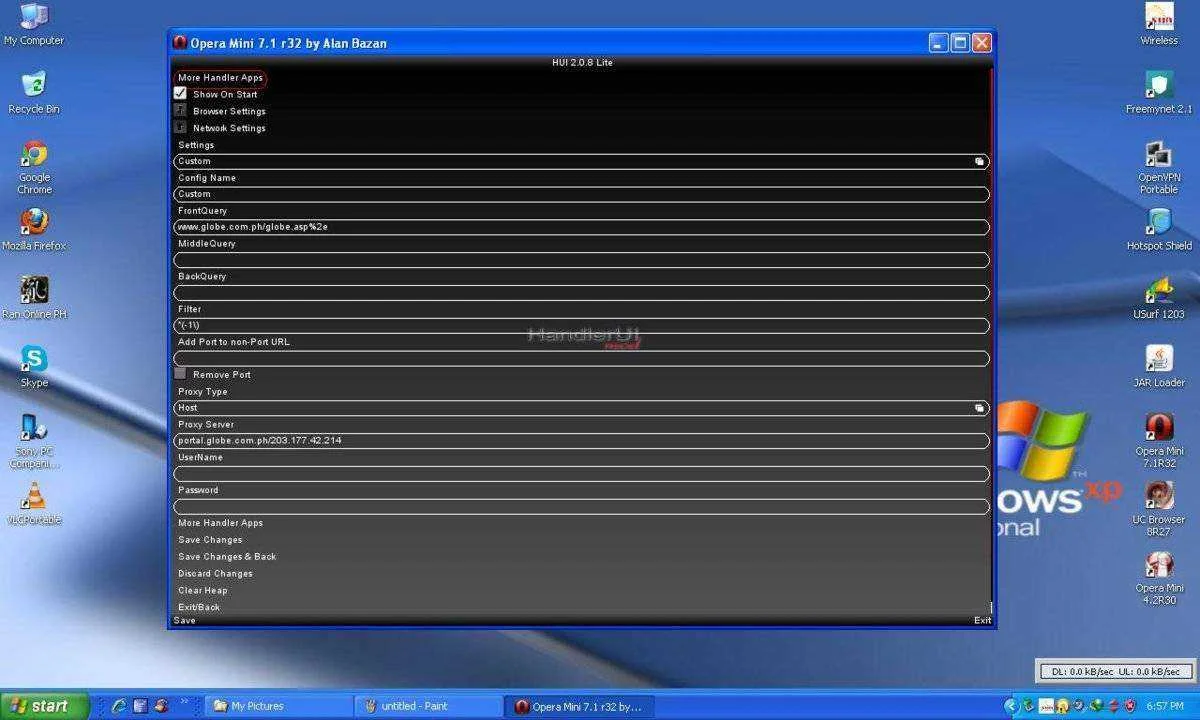The height and width of the screenshot is (720, 1200).
Task: Open the Proxy Type Host dropdown
Action: click(581, 408)
